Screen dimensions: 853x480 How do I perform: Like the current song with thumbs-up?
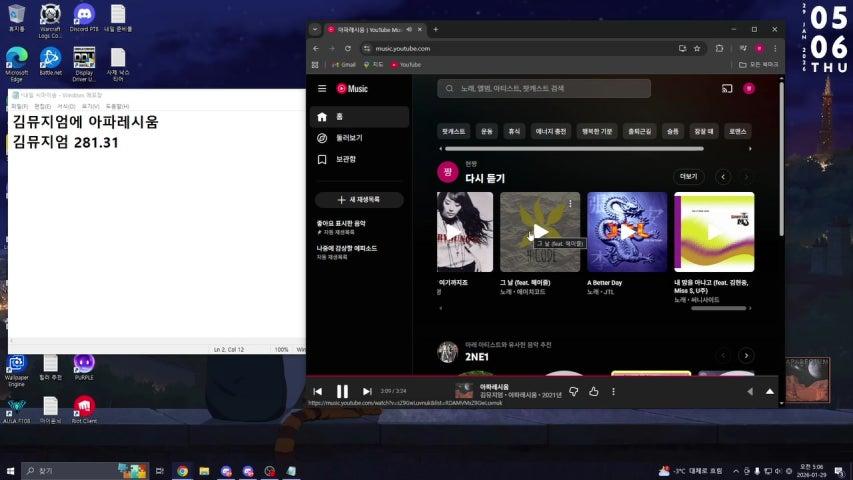(594, 391)
